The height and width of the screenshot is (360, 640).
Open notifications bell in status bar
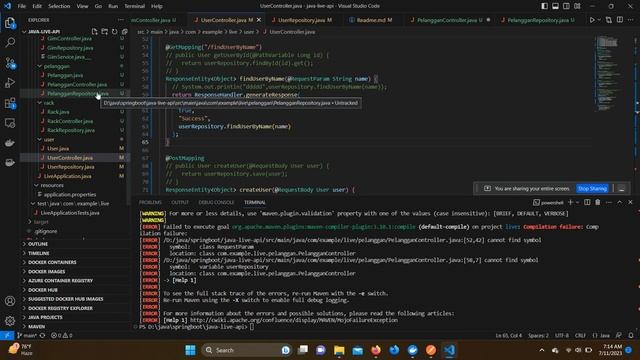tap(631, 335)
